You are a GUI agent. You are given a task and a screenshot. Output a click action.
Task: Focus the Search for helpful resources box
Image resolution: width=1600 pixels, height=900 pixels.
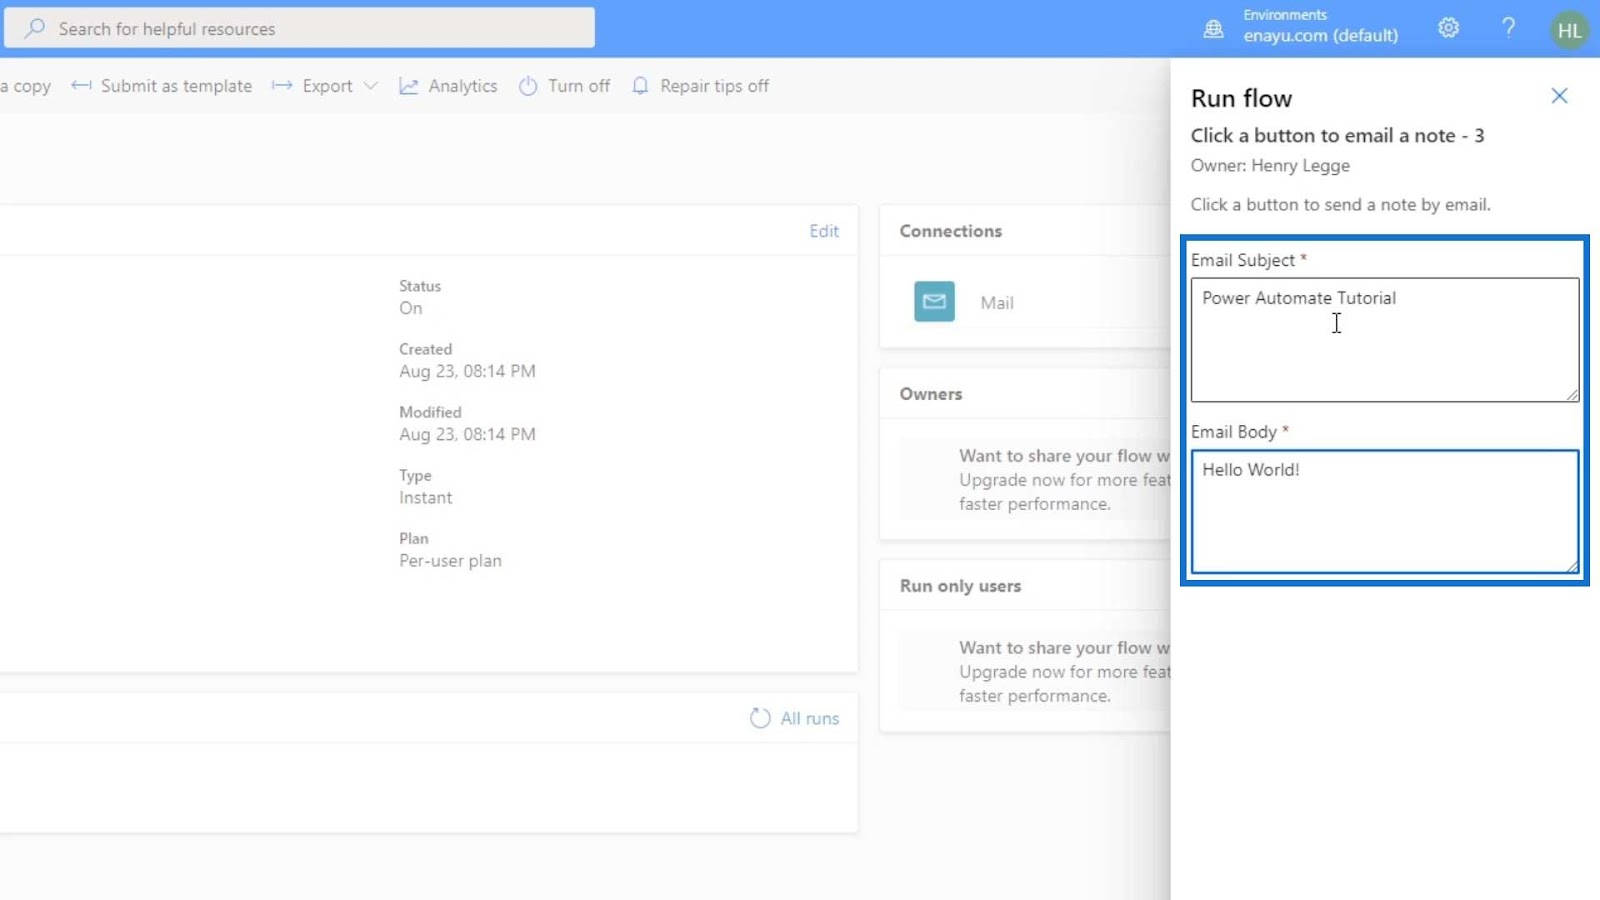point(300,28)
